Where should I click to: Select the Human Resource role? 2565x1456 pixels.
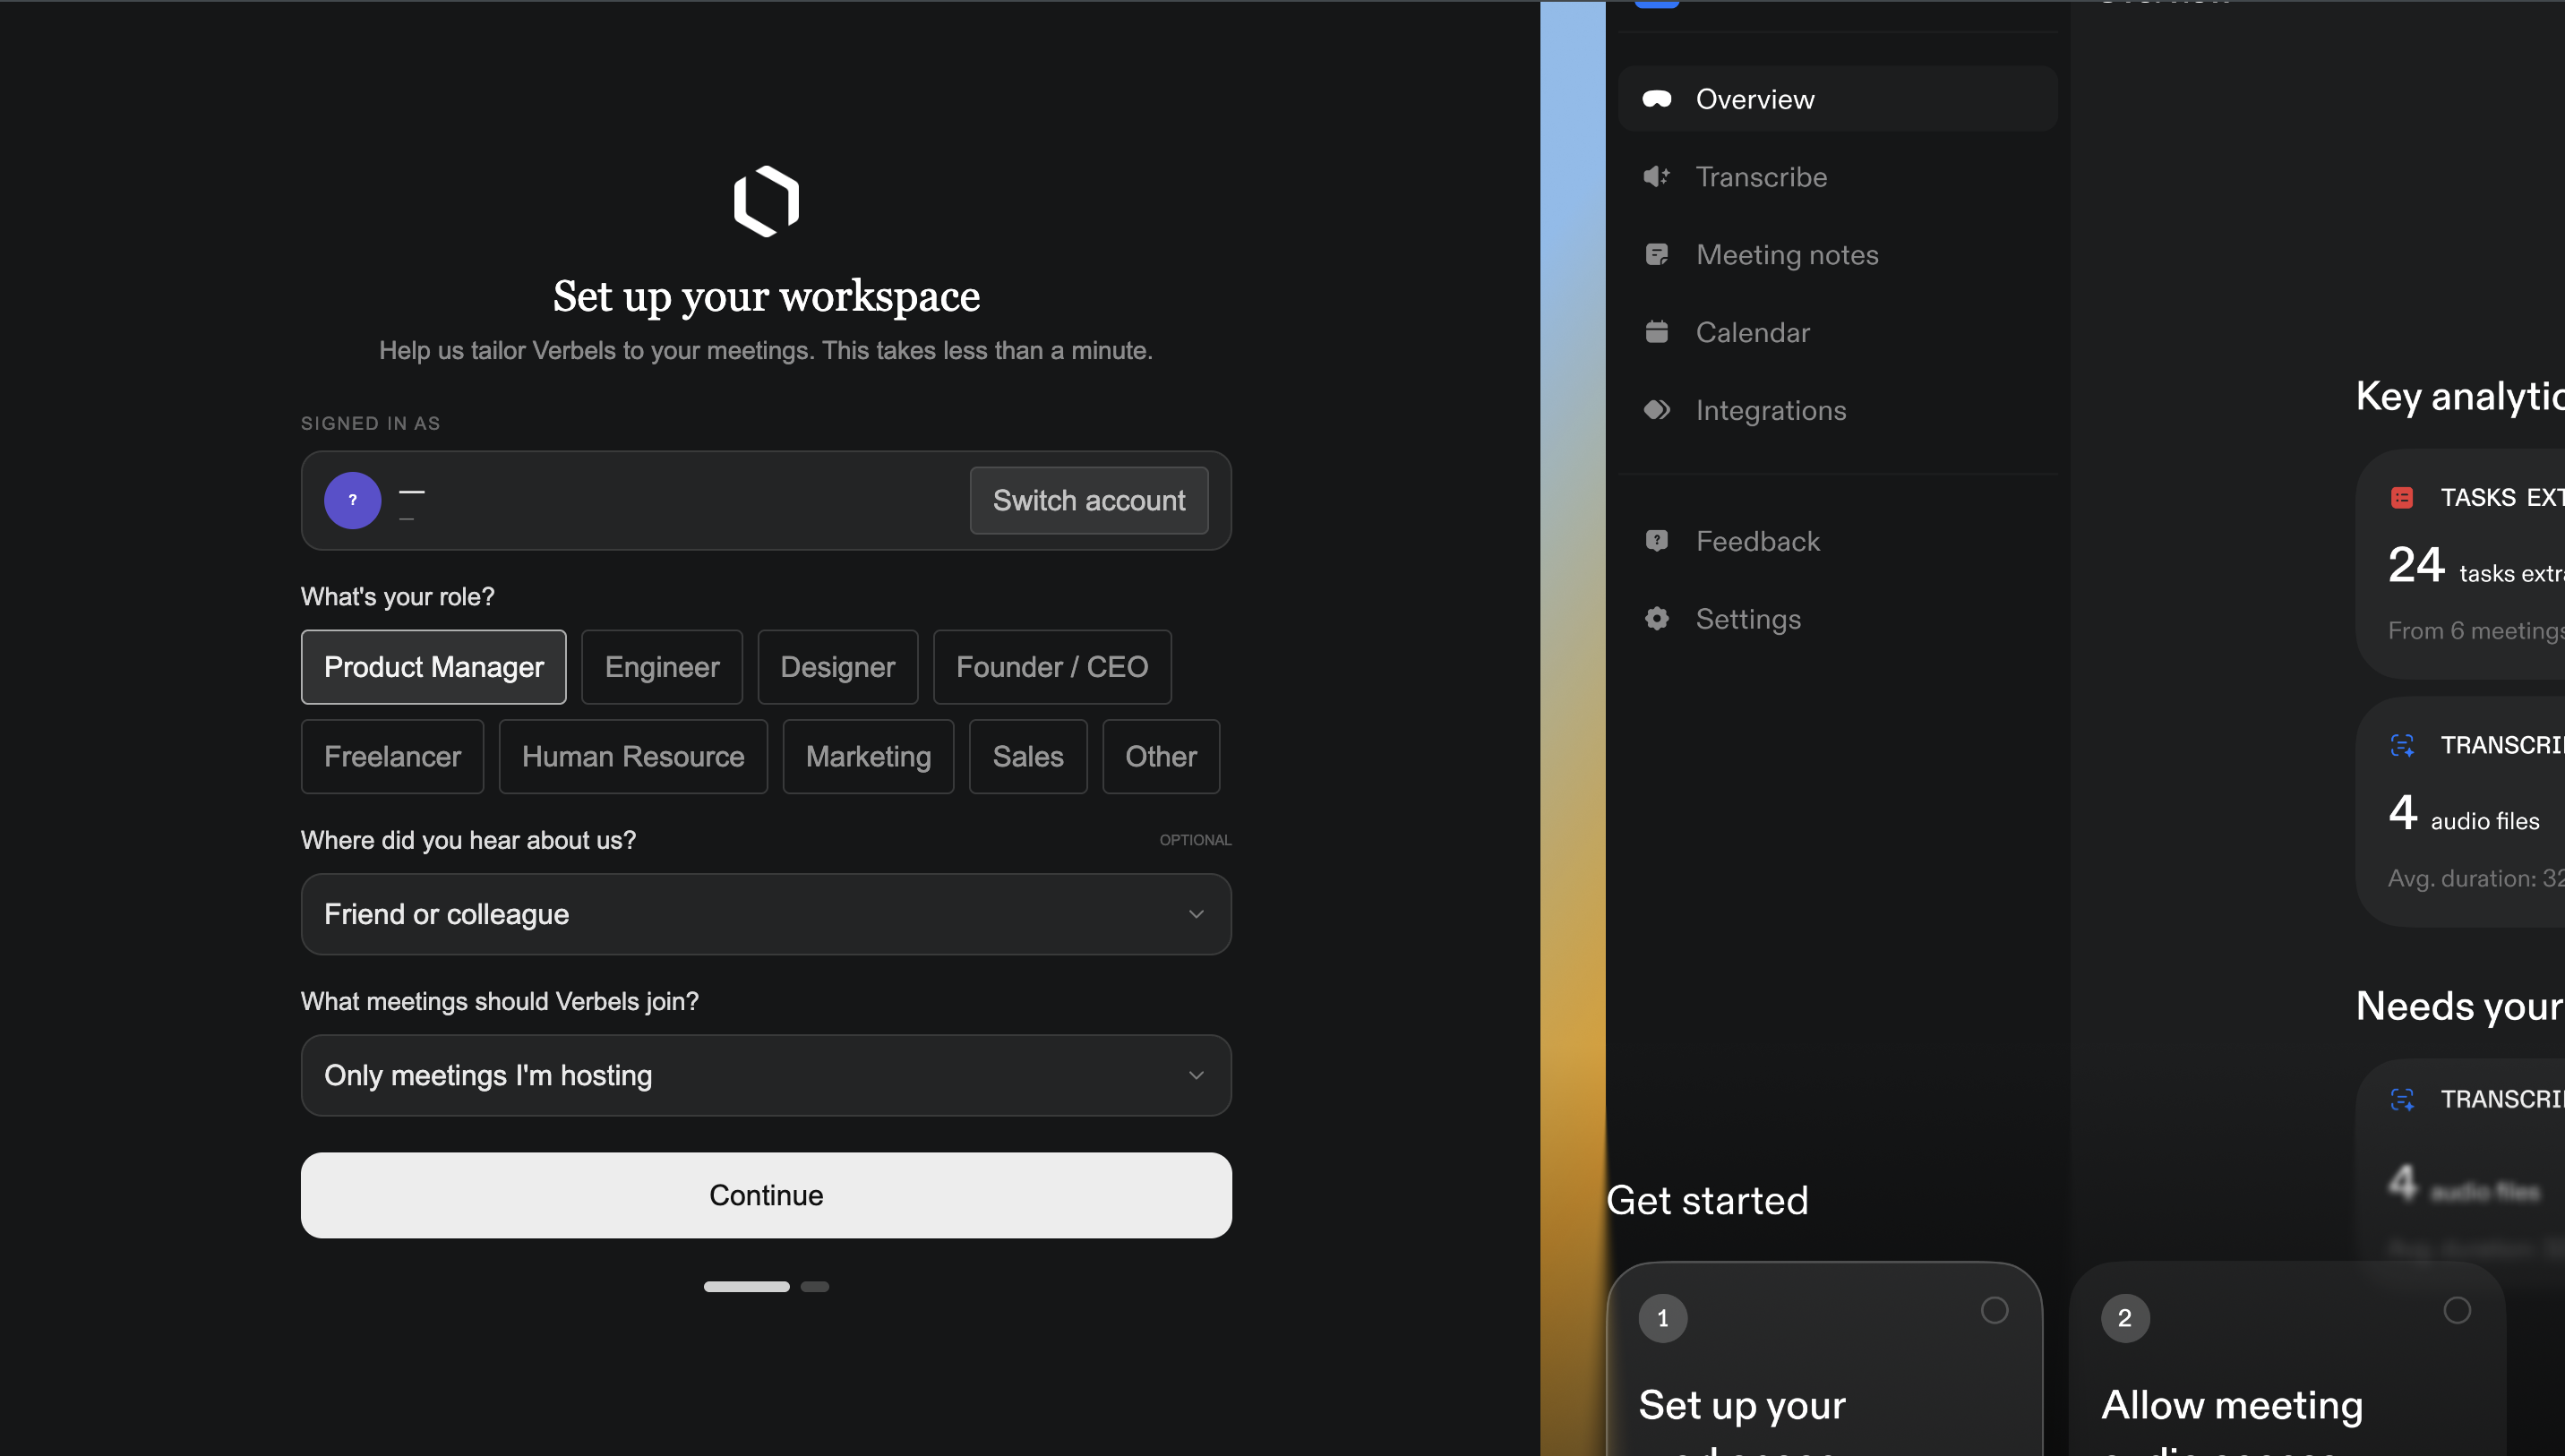point(633,757)
